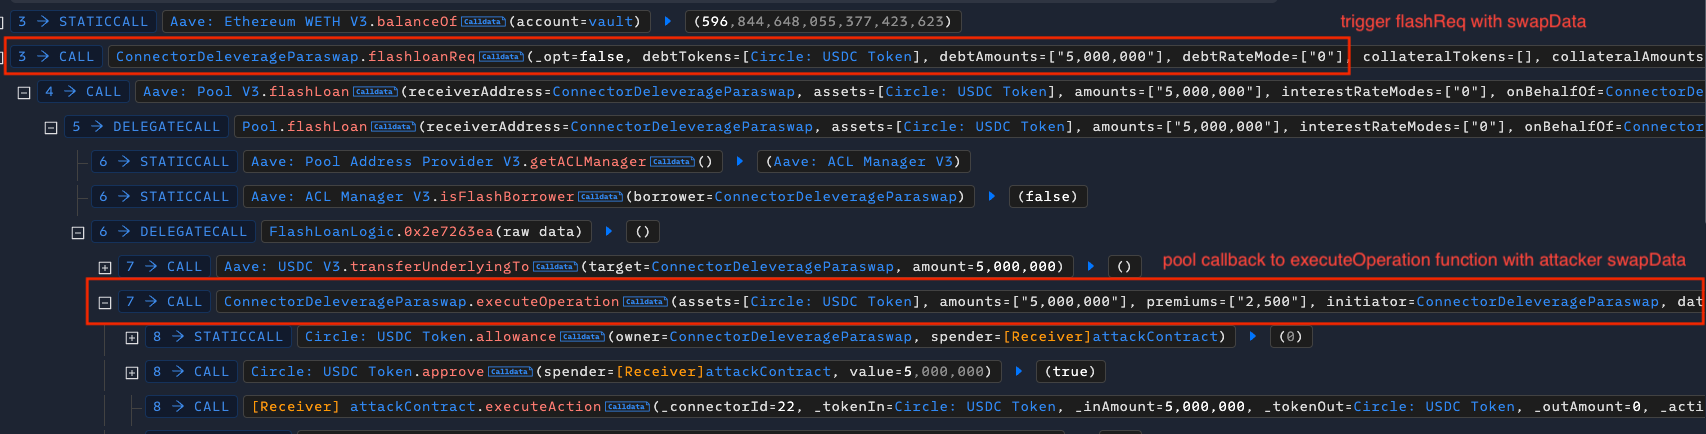
Task: Click the '3 → STATICCALL' call type badge
Action: 83,21
